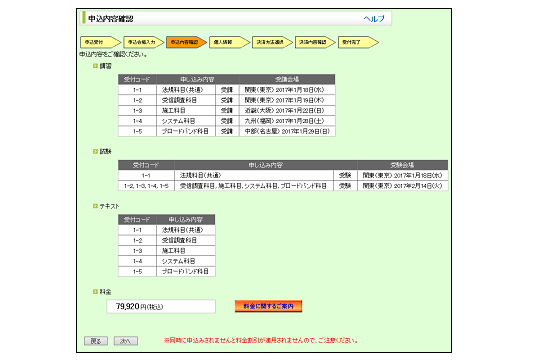Select the 受付完了 step arrow
This screenshot has width=543, height=361.
point(358,42)
